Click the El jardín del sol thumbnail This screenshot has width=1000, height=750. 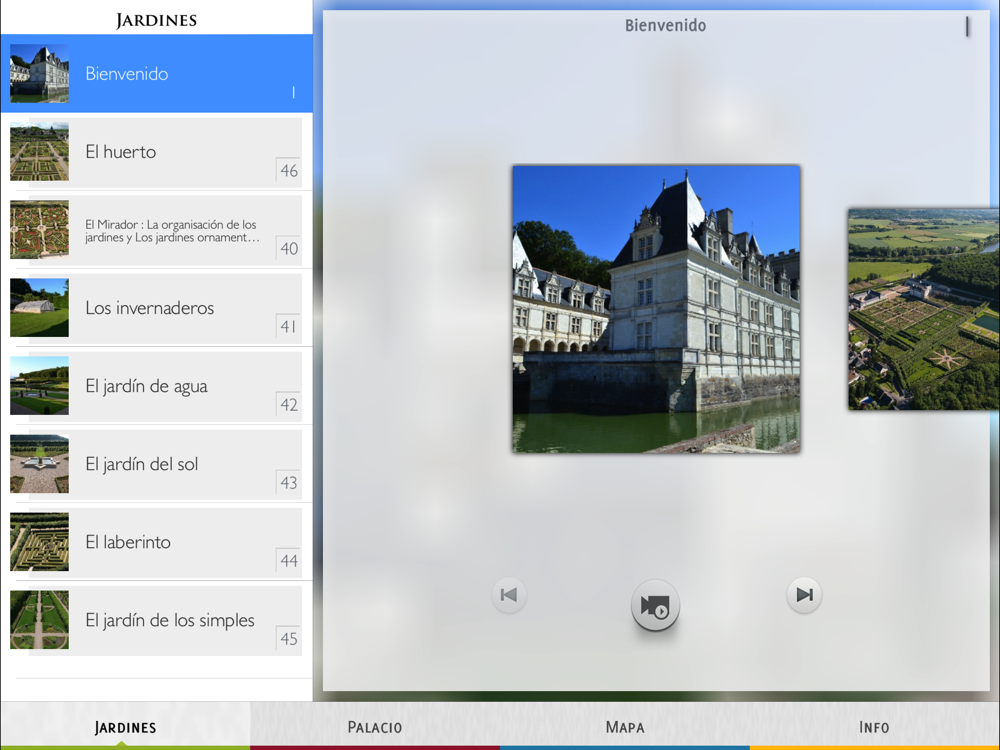(x=40, y=464)
